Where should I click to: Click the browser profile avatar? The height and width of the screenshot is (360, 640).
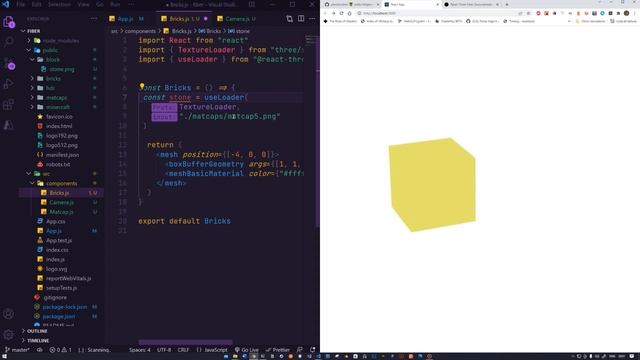coord(627,13)
